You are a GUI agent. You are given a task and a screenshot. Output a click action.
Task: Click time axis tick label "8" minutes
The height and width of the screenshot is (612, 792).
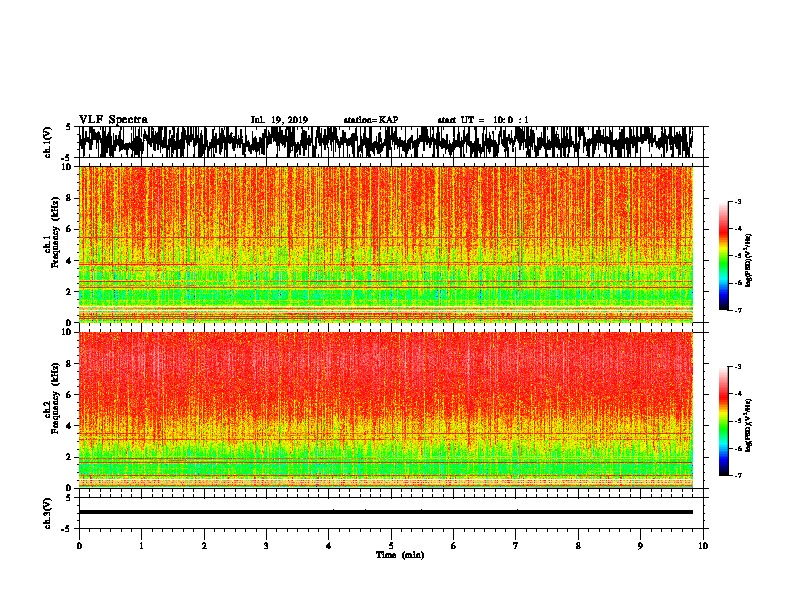(x=578, y=545)
